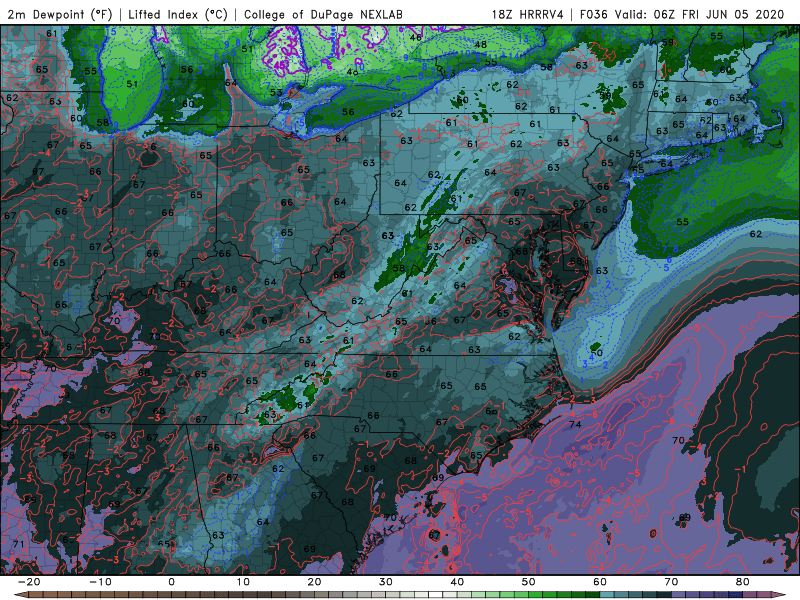Click the '60' colorbar scale label
This screenshot has width=800, height=600.
(x=600, y=582)
